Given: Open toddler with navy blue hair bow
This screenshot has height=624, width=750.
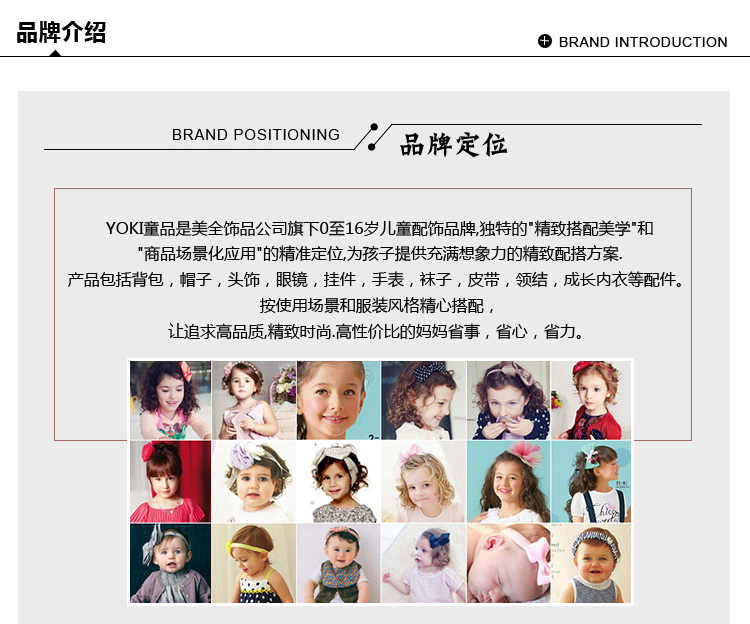Looking at the screenshot, I should [423, 563].
